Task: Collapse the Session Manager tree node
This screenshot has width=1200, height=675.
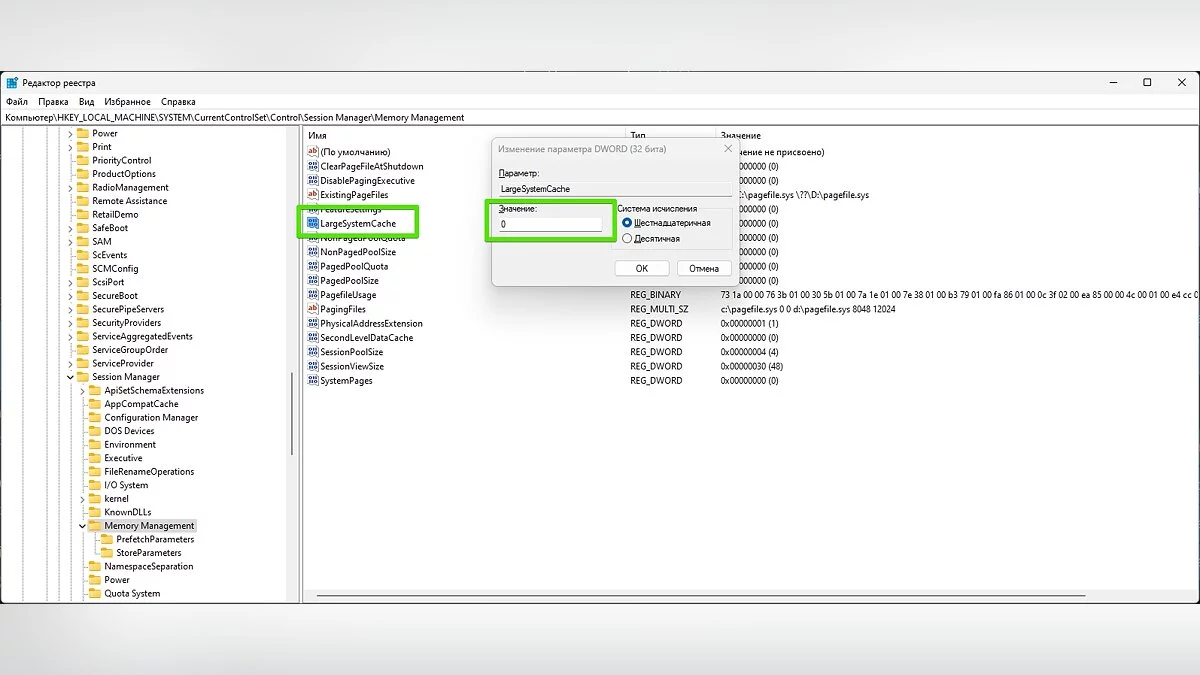Action: point(71,377)
